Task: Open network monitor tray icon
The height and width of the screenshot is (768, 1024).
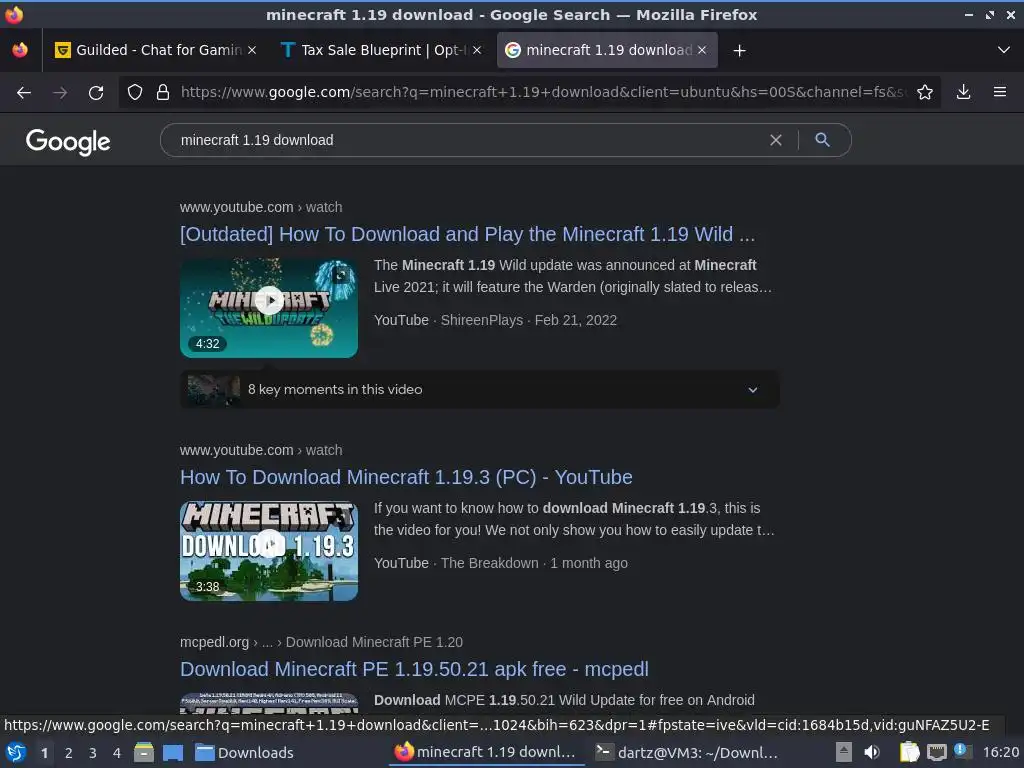Action: point(936,752)
